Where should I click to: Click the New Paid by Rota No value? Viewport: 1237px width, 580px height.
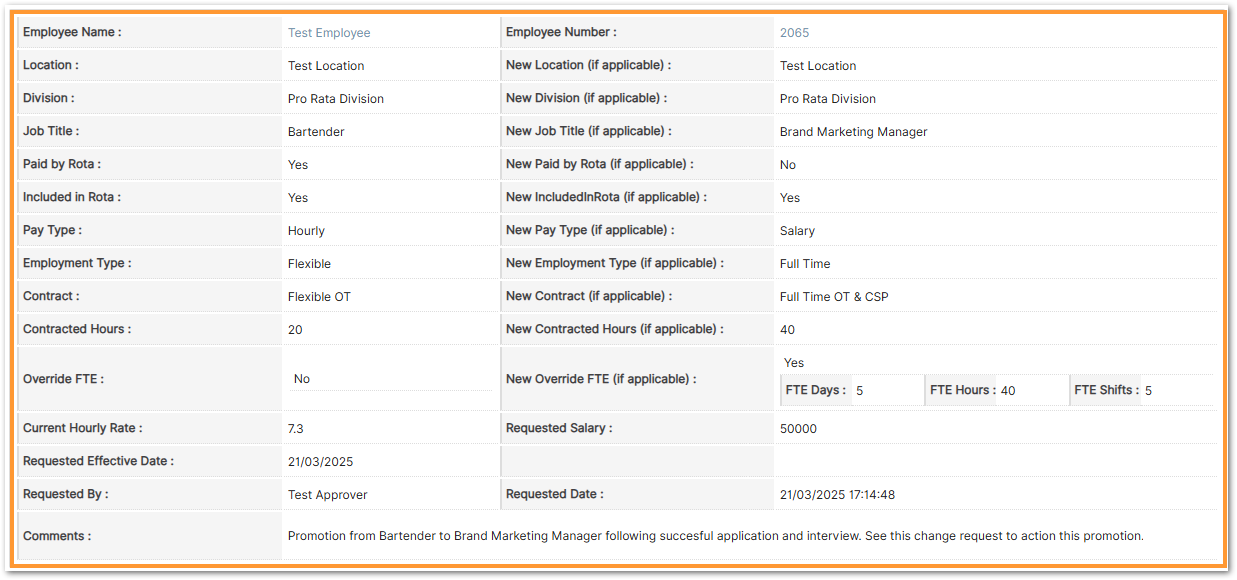(x=788, y=165)
